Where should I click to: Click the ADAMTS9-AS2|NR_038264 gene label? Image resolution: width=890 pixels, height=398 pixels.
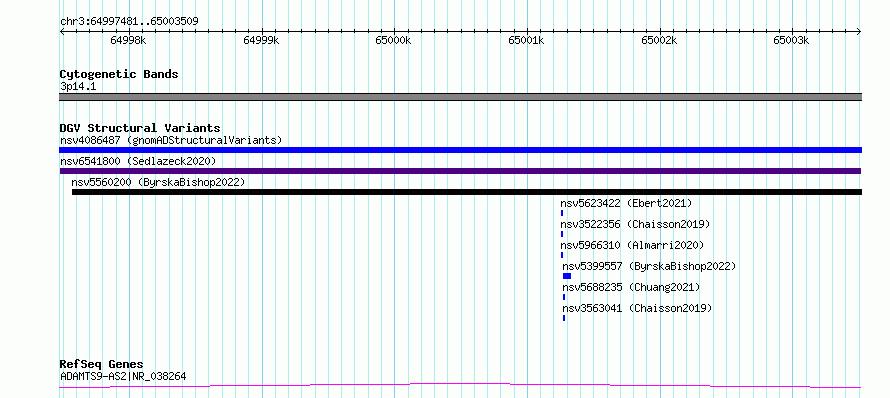(x=123, y=376)
